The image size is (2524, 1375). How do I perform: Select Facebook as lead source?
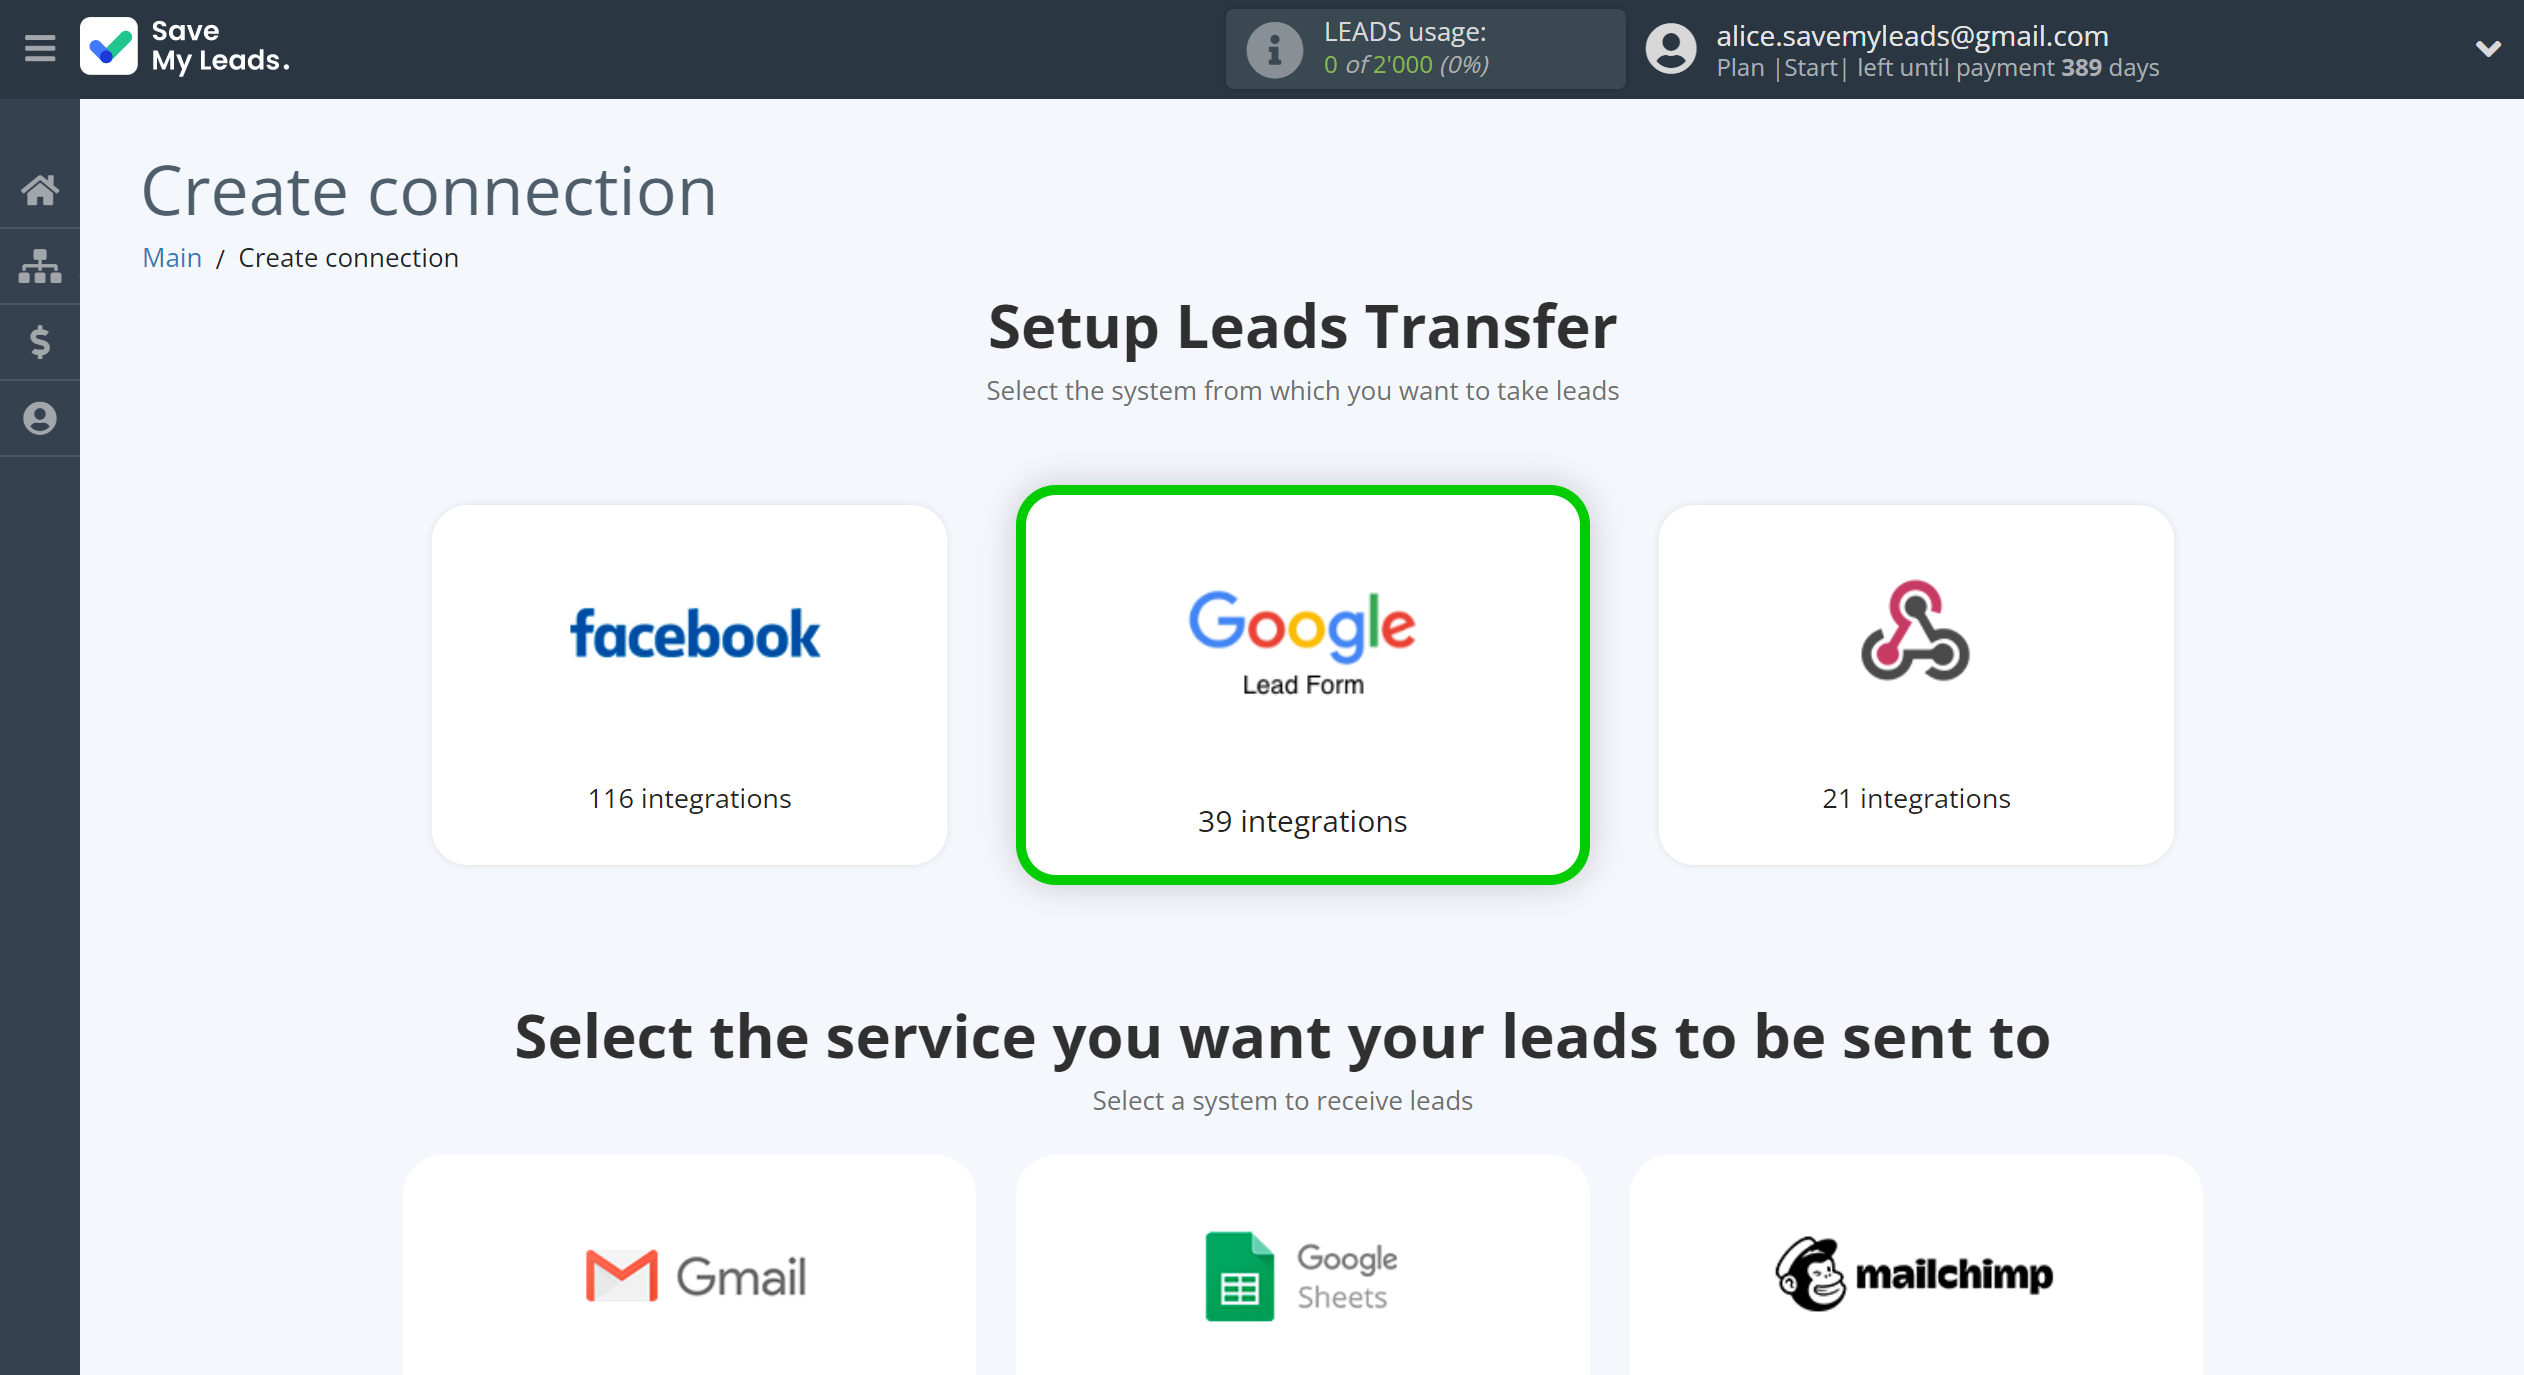click(689, 676)
